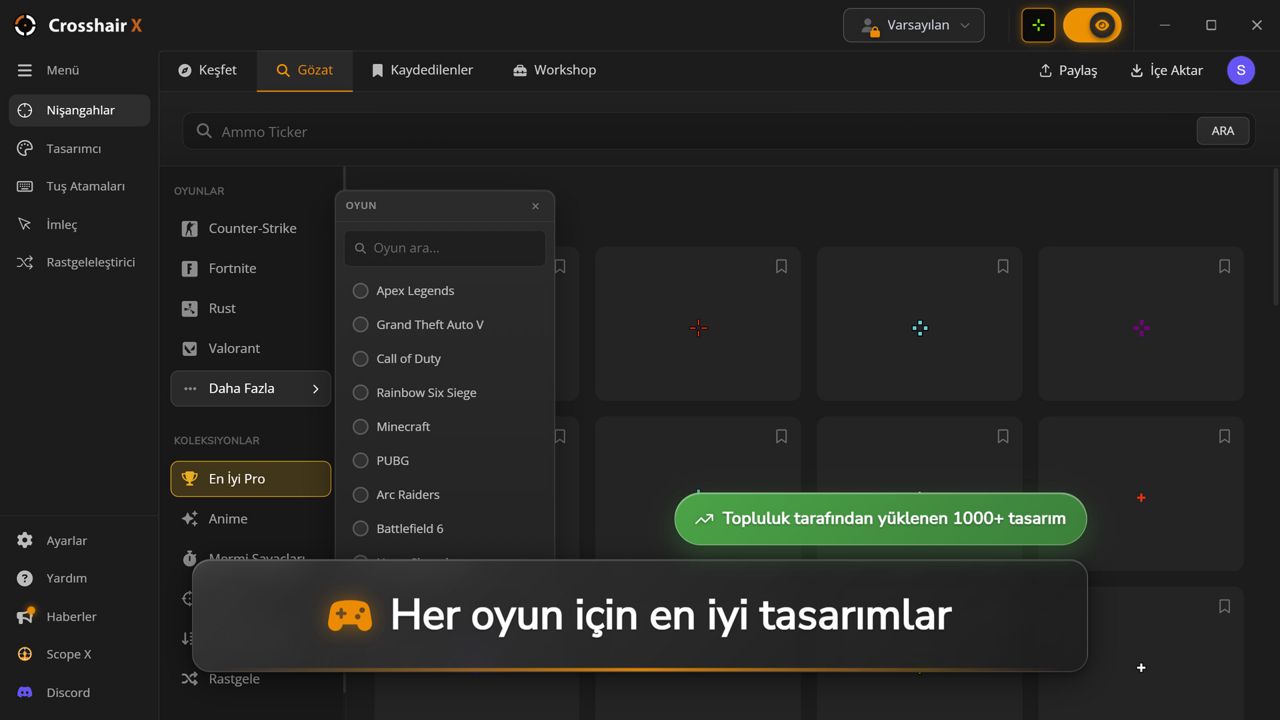Click the Ammo Ticker search field
This screenshot has width=1280, height=720.
pos(690,131)
